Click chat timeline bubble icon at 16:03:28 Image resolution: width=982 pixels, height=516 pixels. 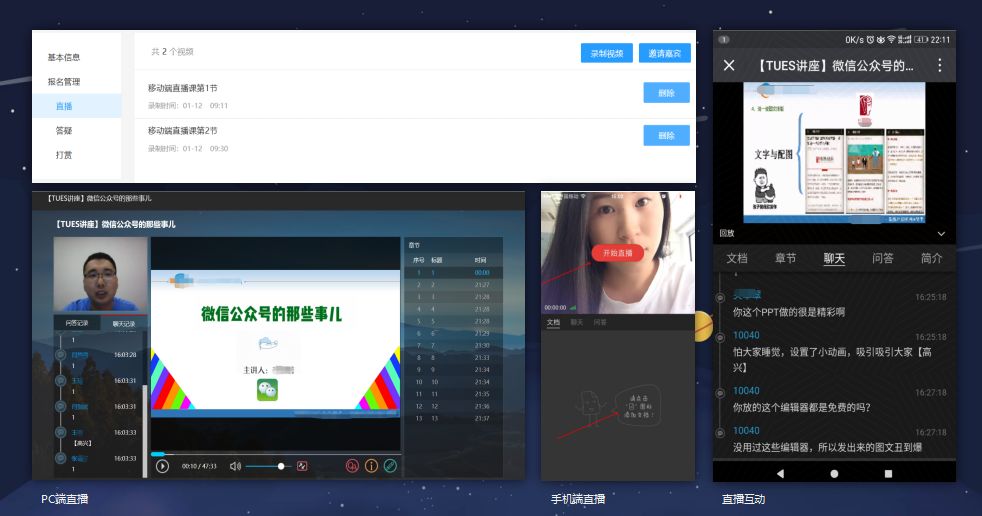(x=61, y=354)
